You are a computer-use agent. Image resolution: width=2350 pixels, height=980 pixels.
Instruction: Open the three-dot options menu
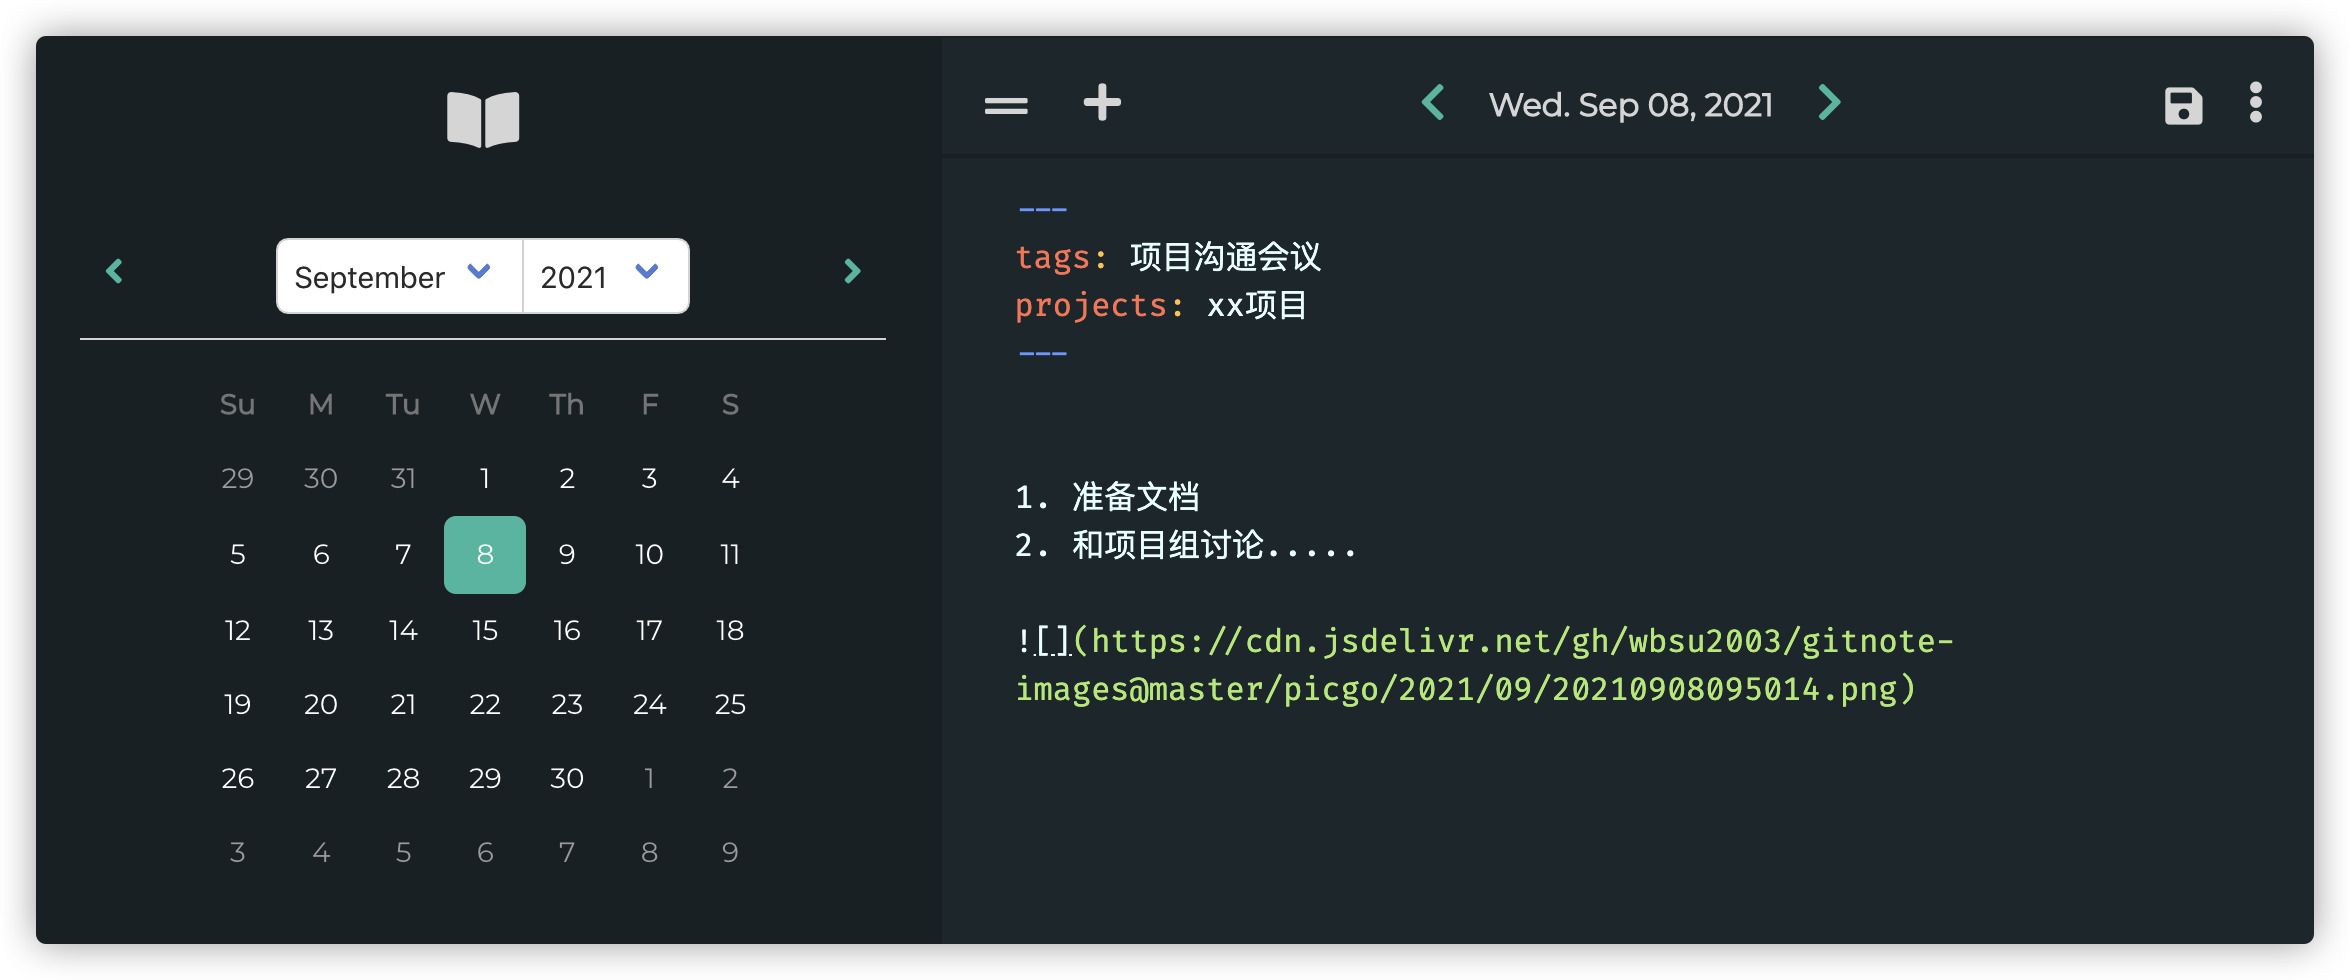pos(2256,103)
